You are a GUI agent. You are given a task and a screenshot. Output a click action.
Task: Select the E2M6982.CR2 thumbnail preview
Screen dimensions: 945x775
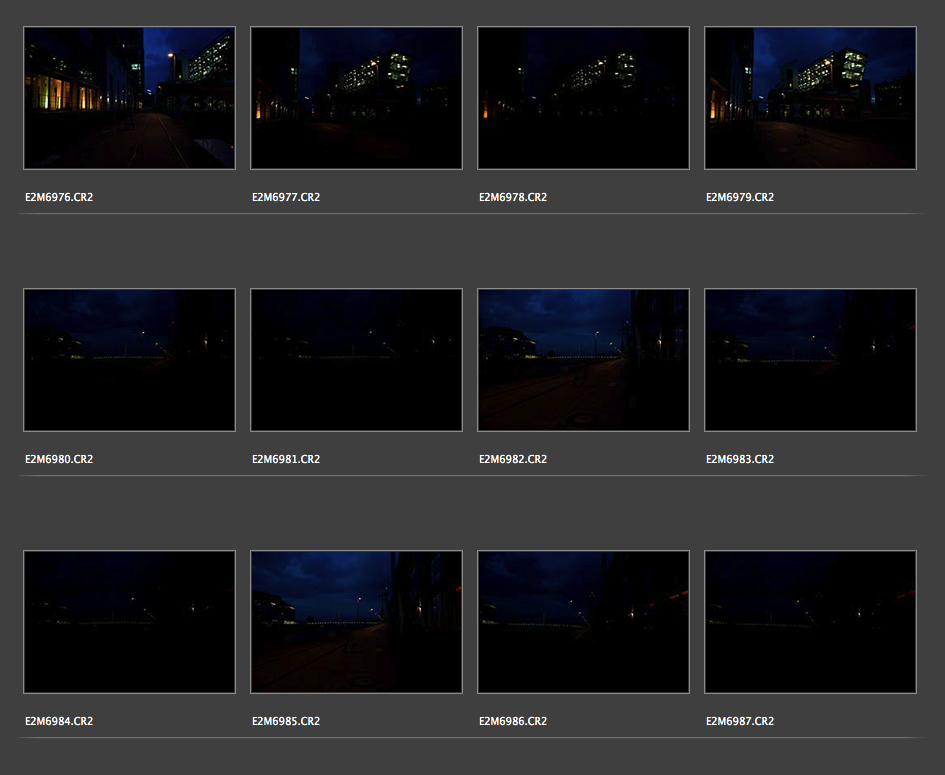click(583, 360)
